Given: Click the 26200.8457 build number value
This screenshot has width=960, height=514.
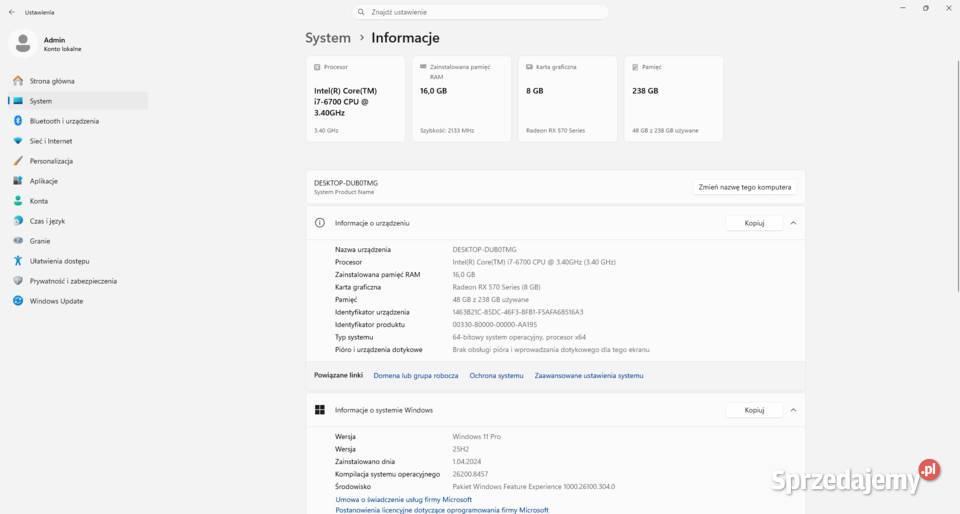Looking at the screenshot, I should 470,474.
